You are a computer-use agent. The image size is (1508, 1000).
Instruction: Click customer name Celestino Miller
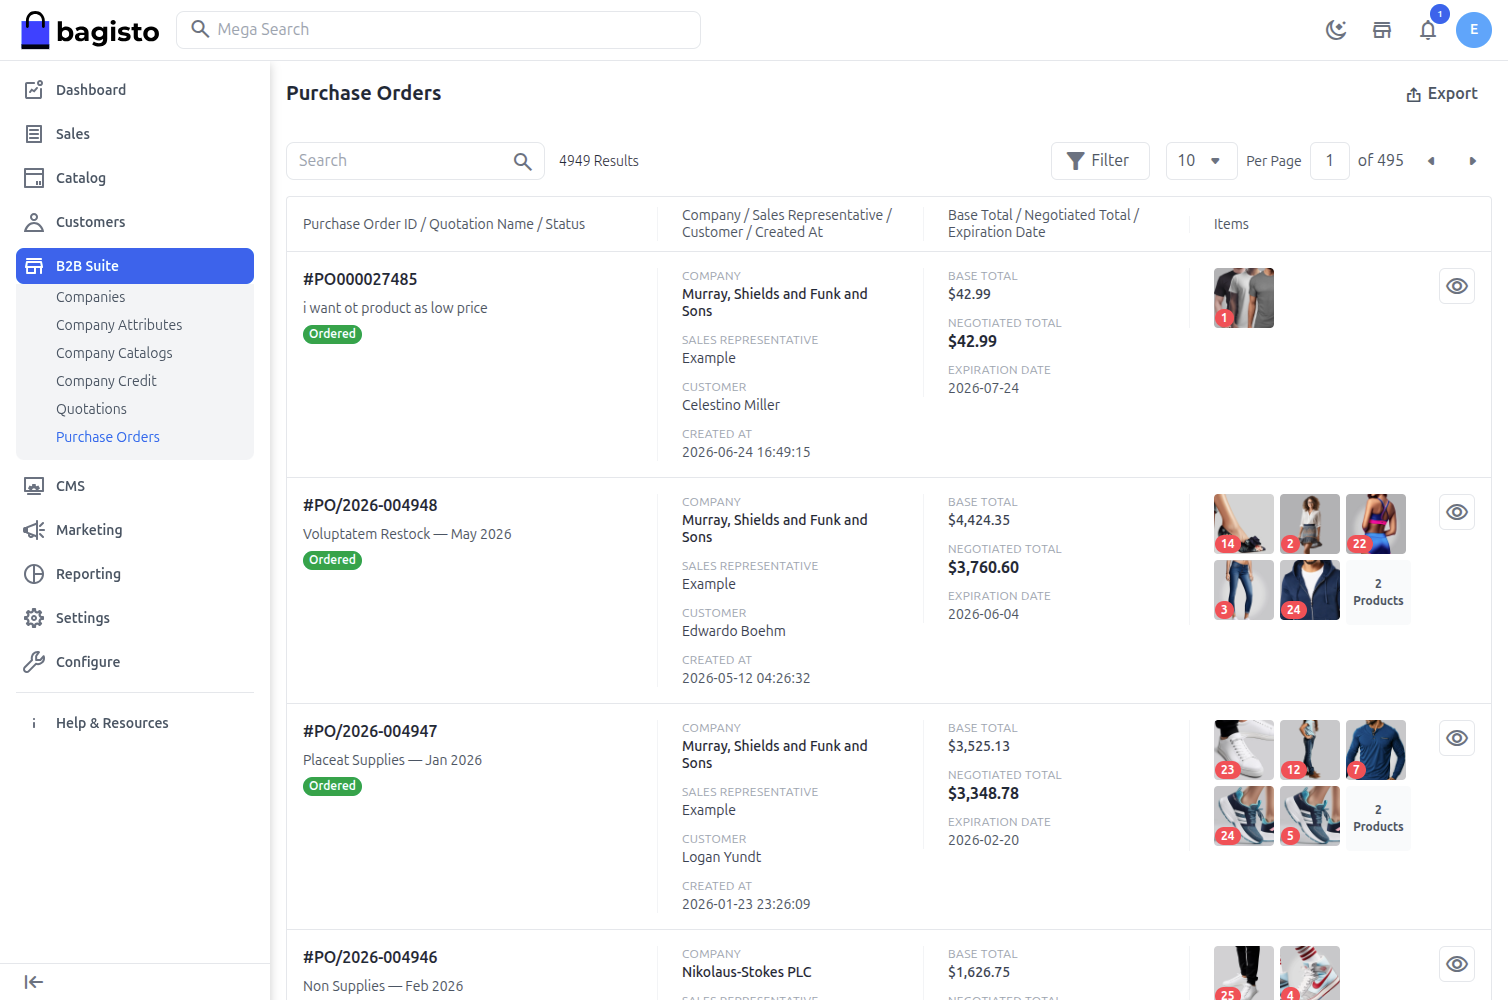click(731, 405)
